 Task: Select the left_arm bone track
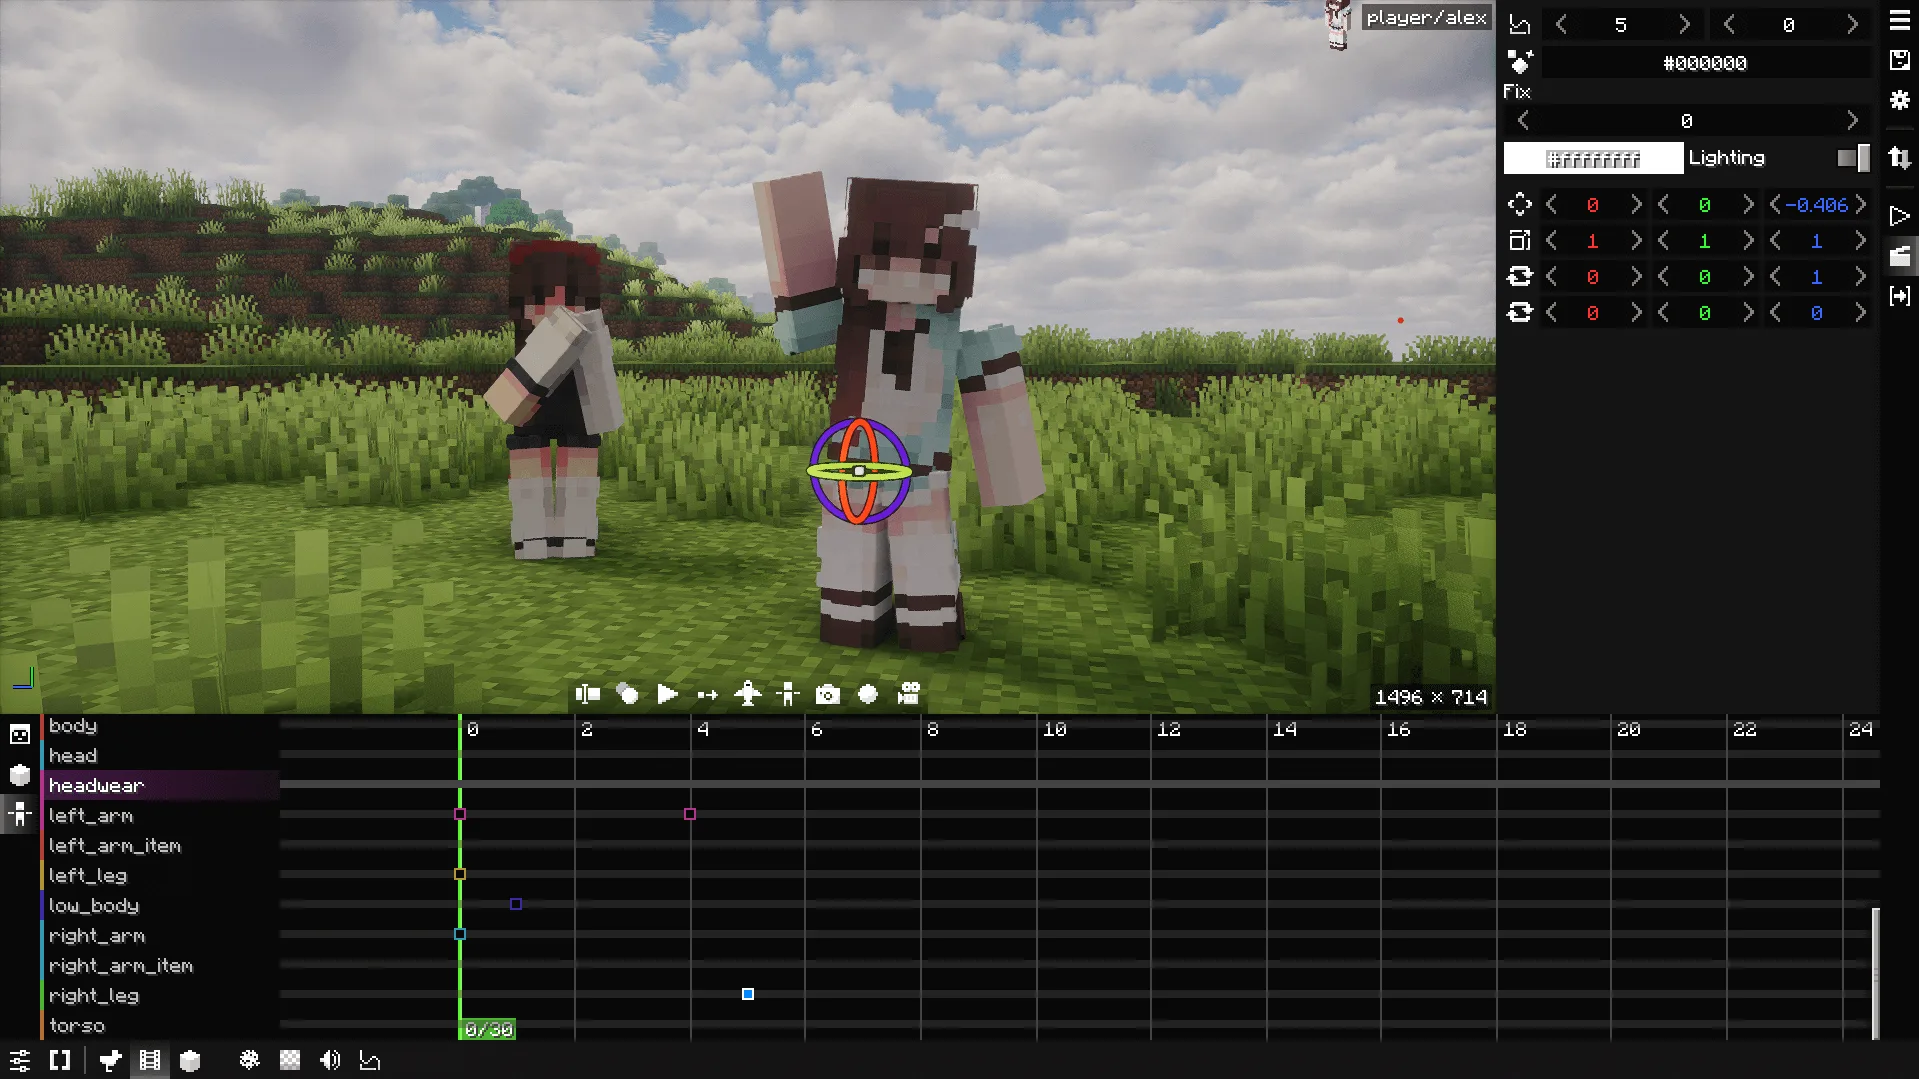point(90,815)
